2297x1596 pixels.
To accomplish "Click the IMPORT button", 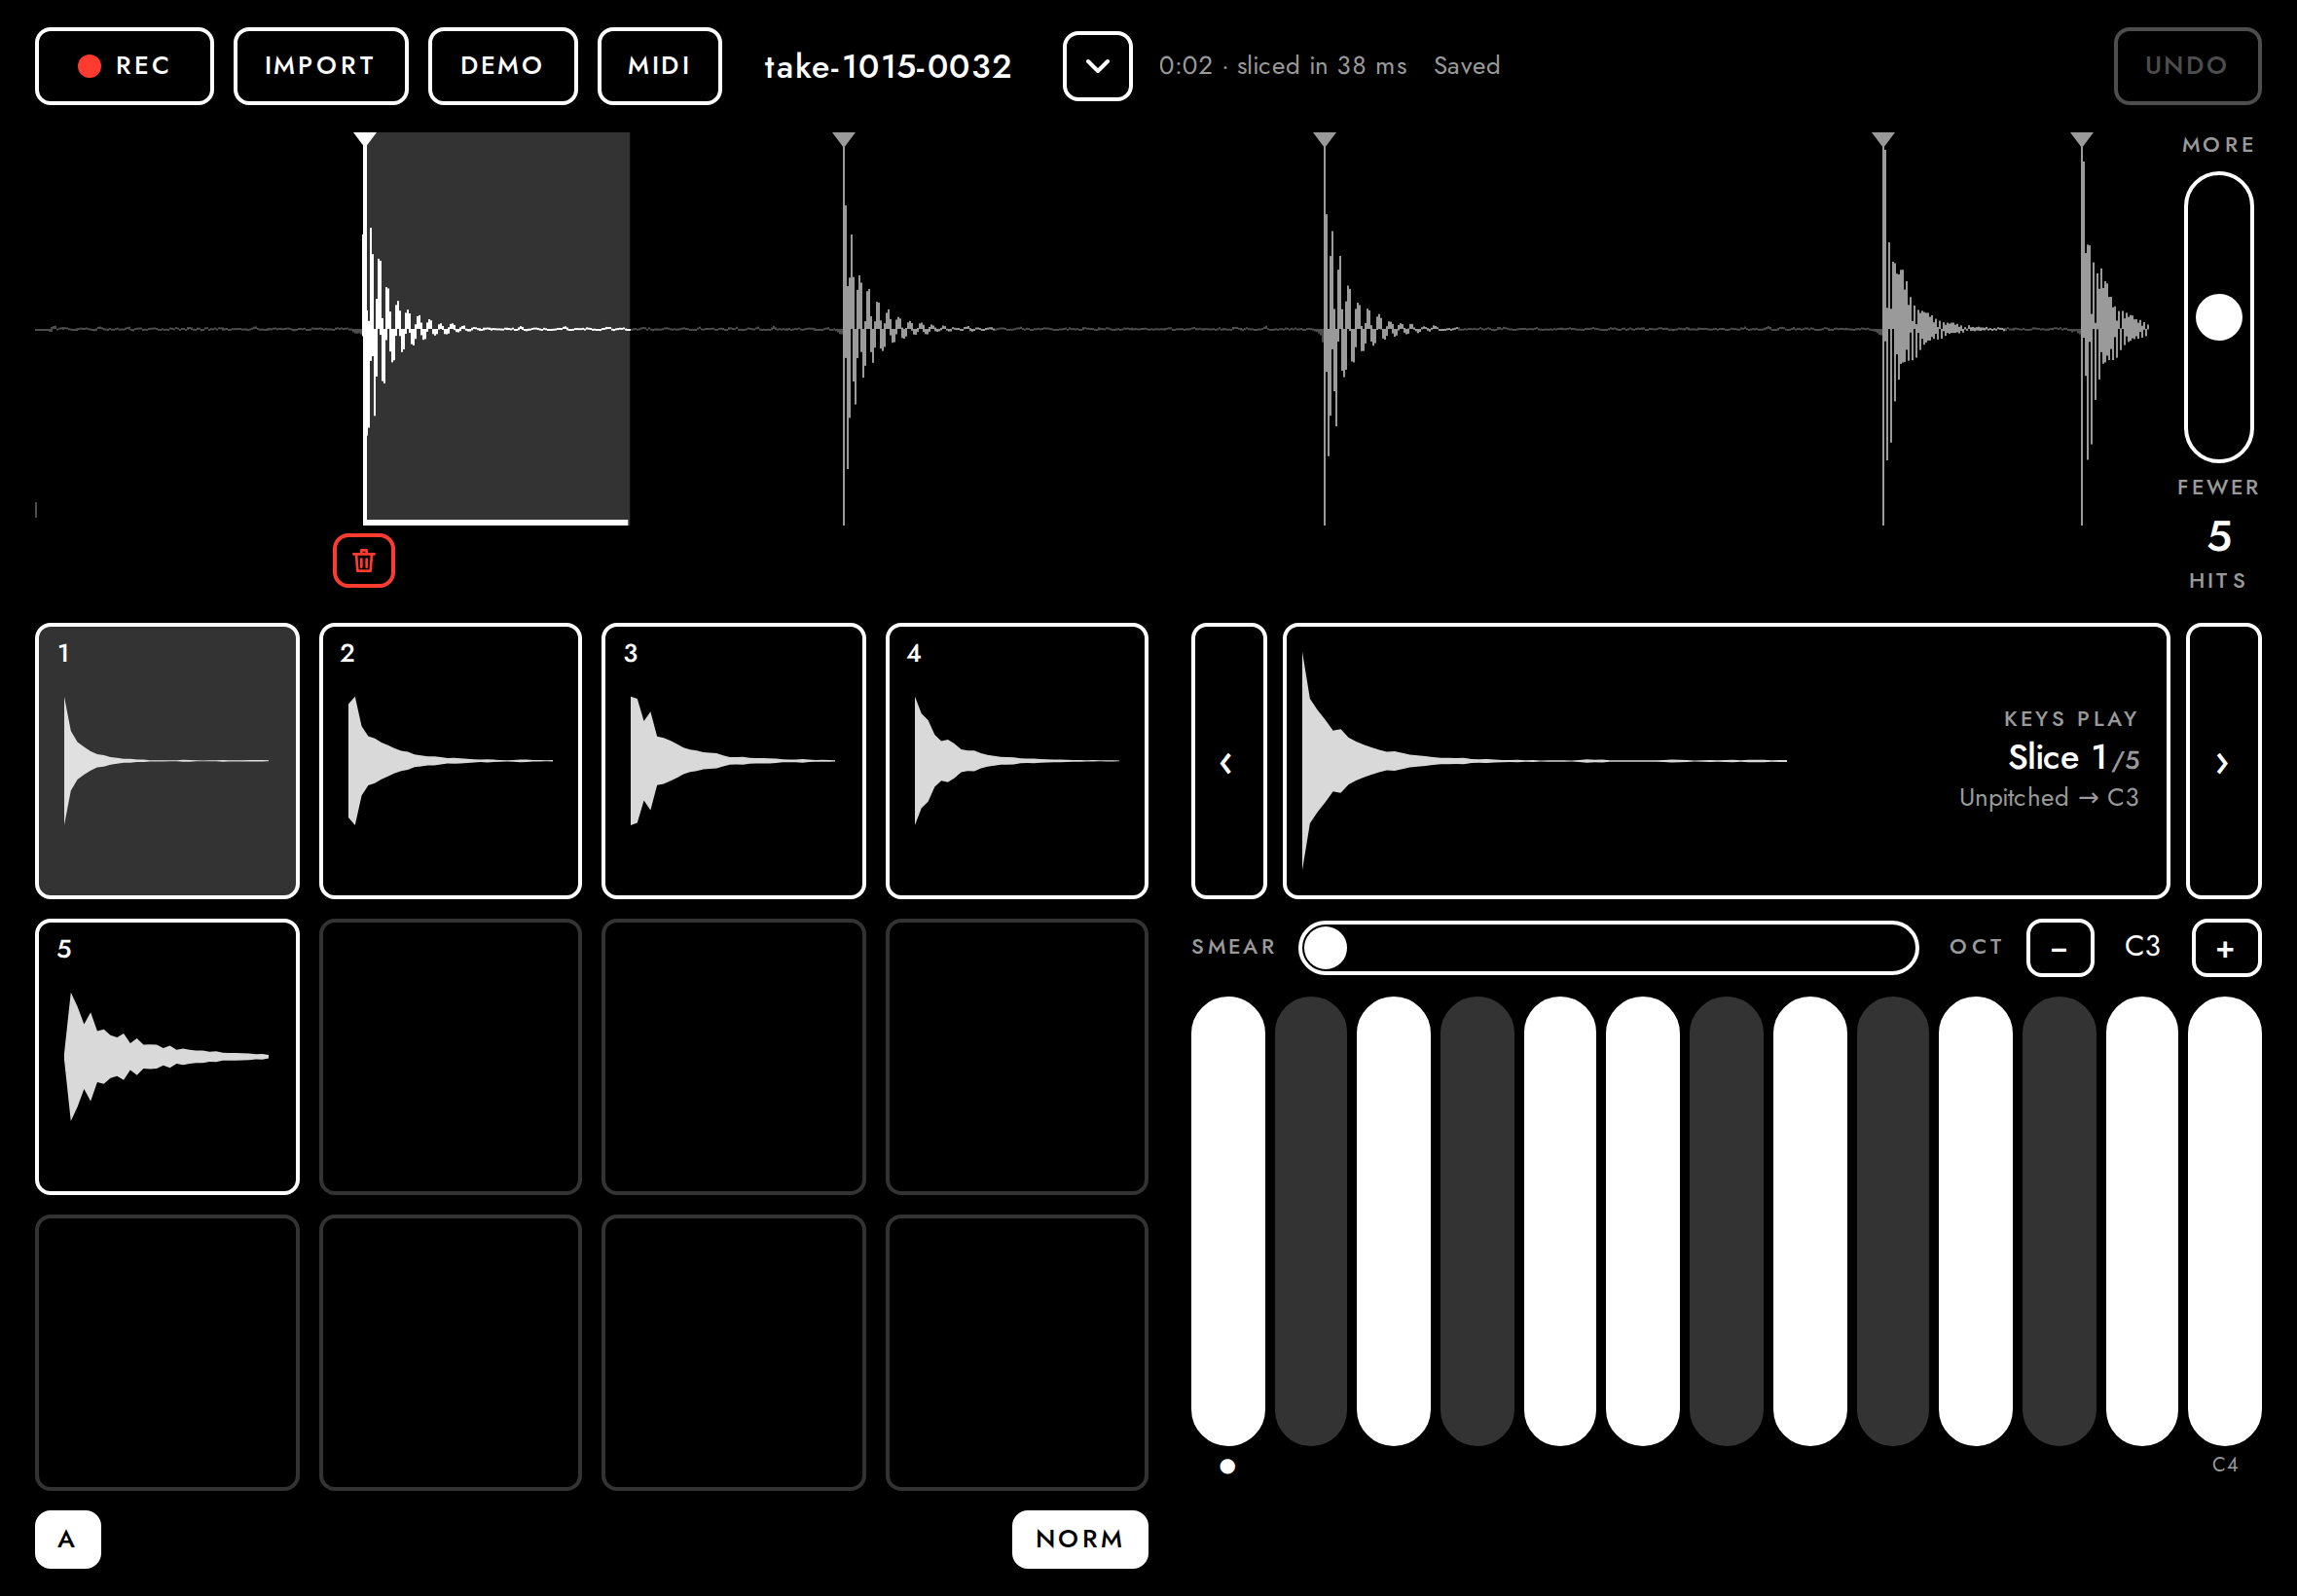I will [320, 66].
